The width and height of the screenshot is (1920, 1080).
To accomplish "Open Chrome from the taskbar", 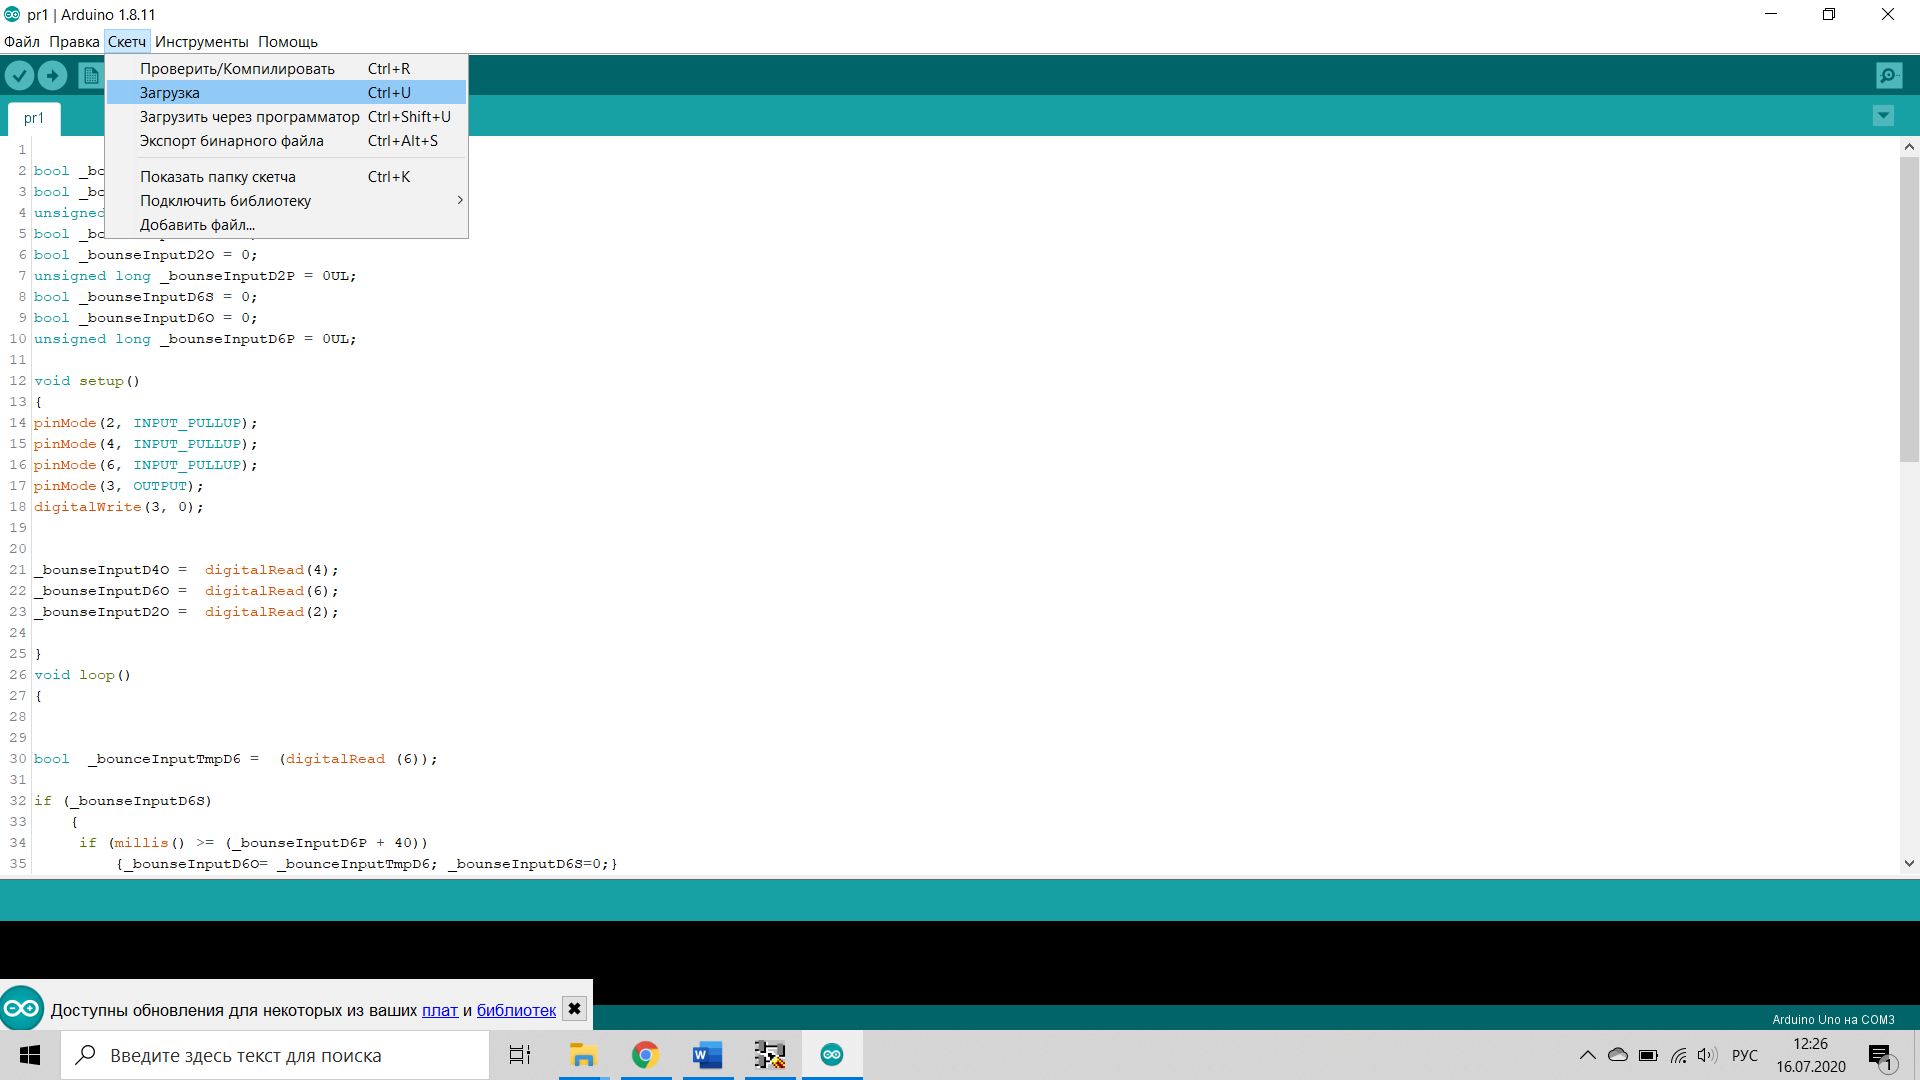I will (x=645, y=1055).
